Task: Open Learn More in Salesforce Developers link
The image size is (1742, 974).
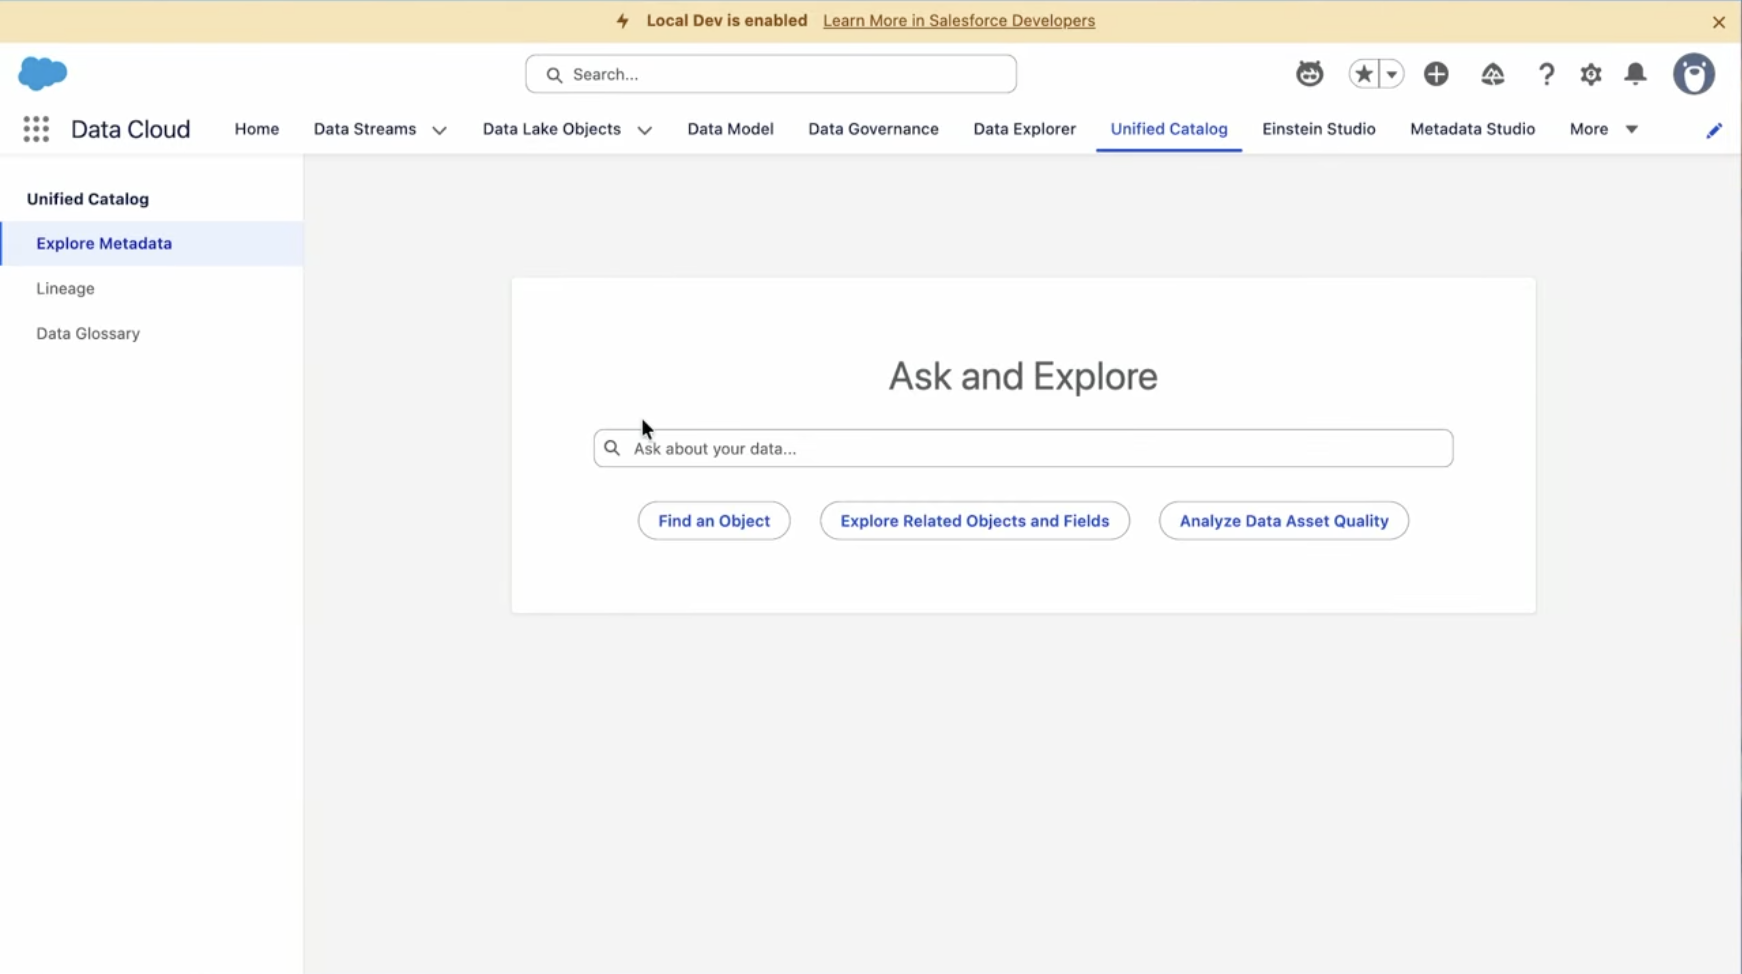Action: coord(958,21)
